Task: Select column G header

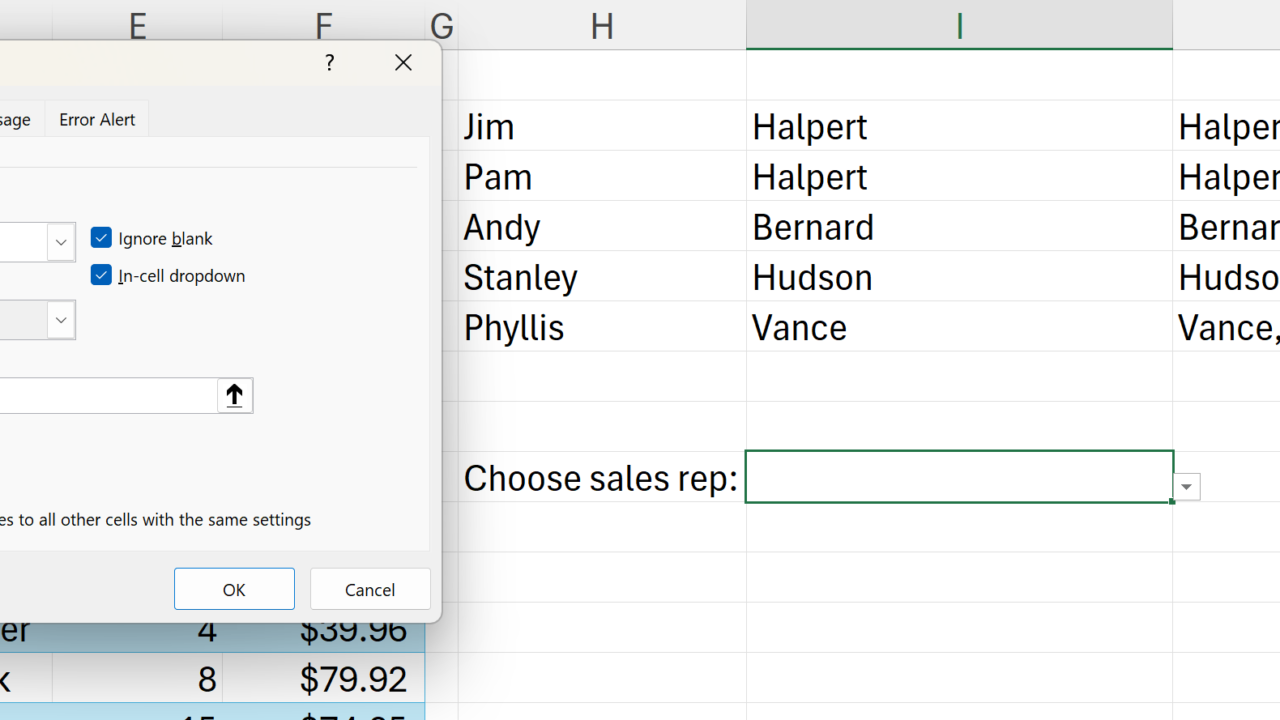Action: (x=442, y=25)
